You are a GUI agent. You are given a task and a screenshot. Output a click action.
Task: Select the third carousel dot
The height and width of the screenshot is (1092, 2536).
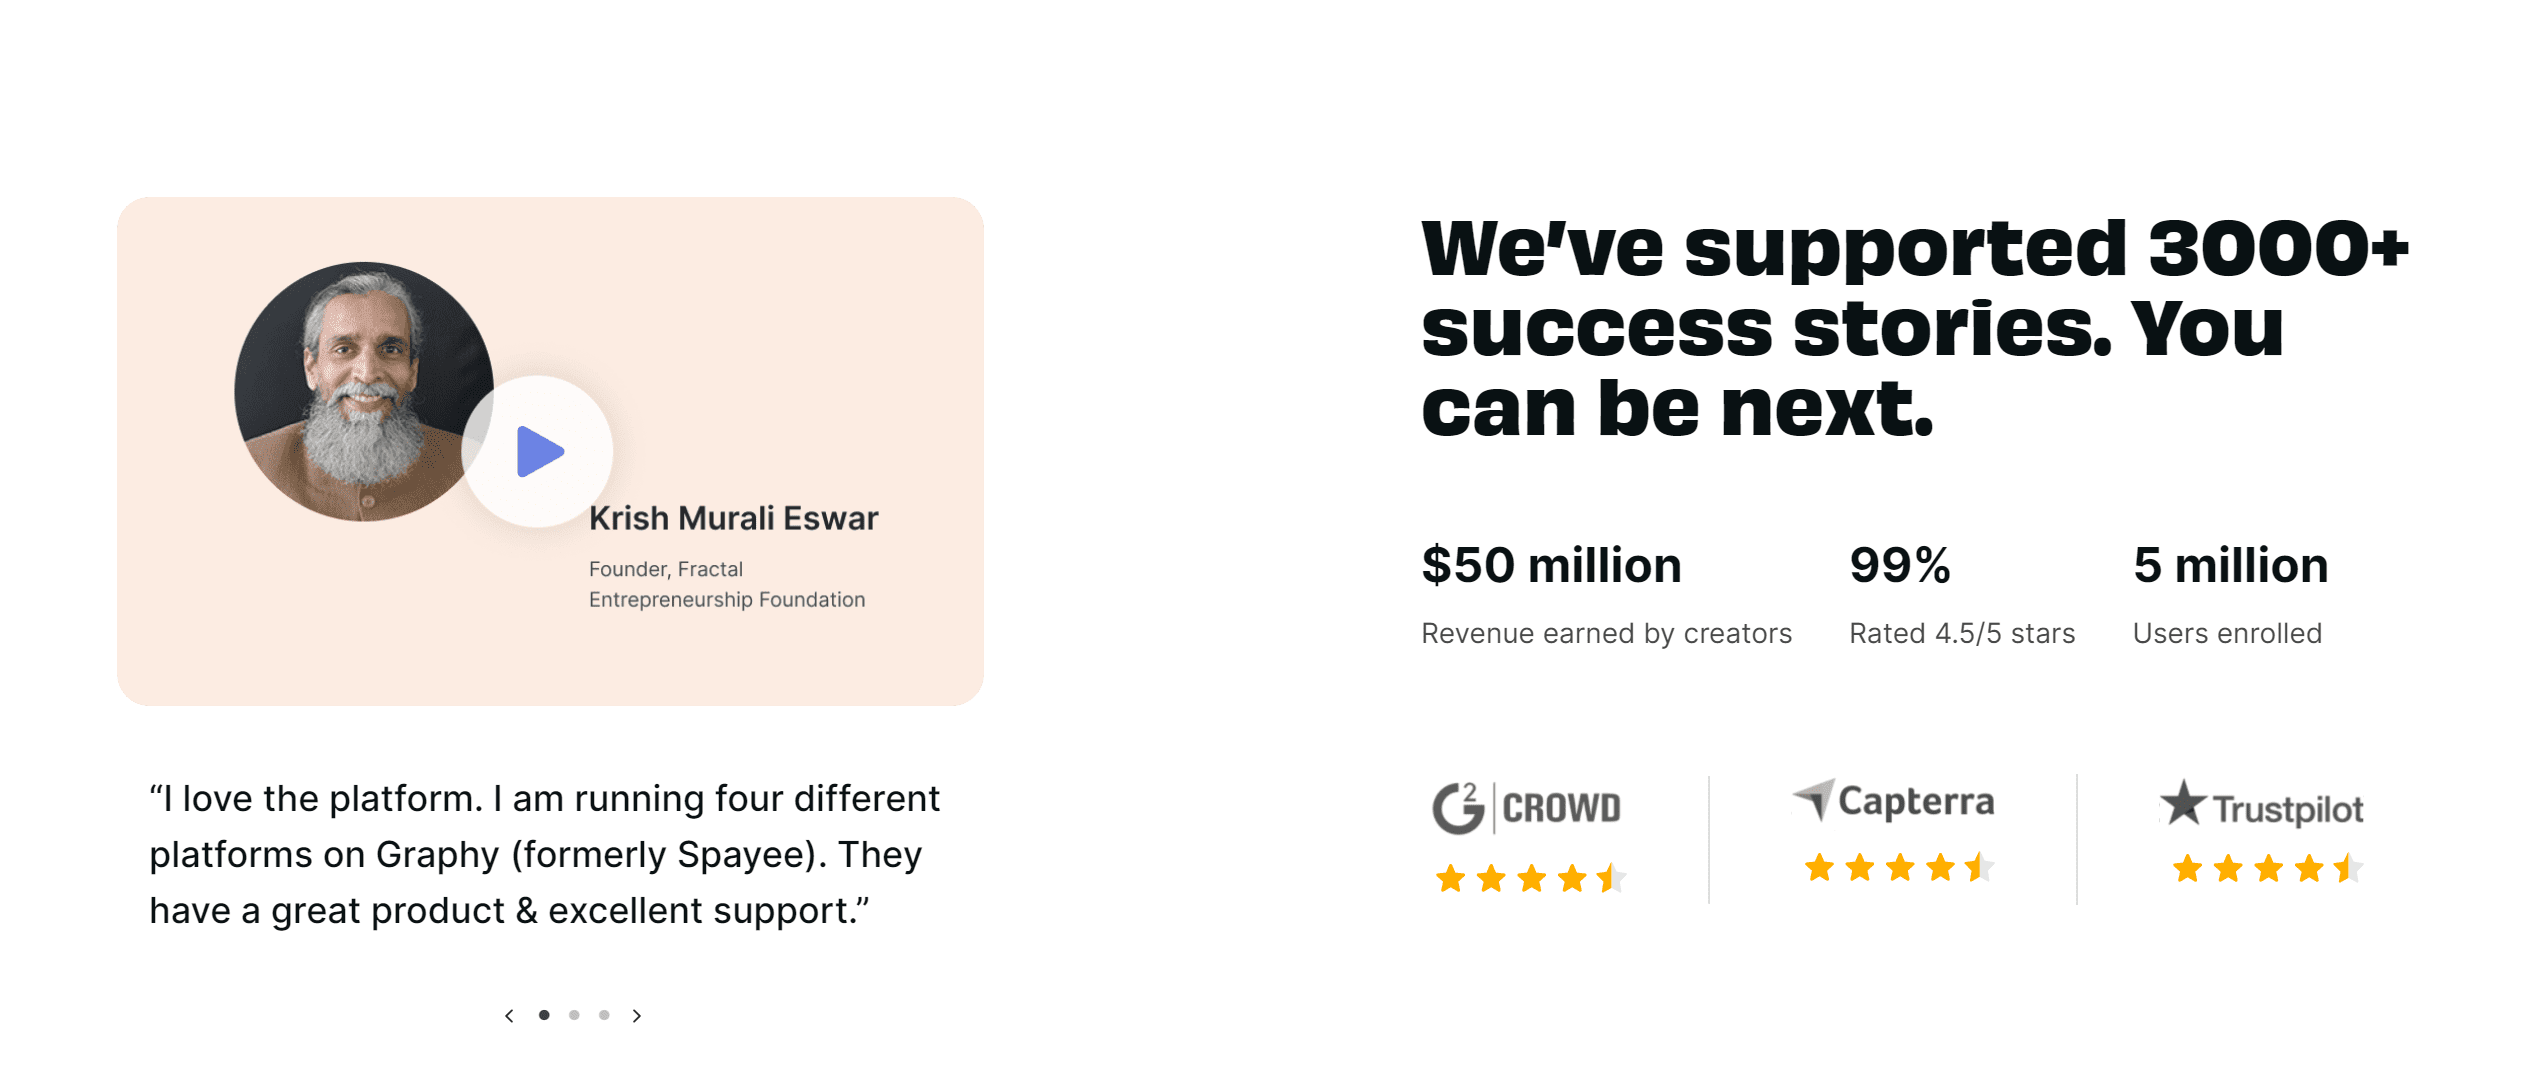coord(604,1015)
